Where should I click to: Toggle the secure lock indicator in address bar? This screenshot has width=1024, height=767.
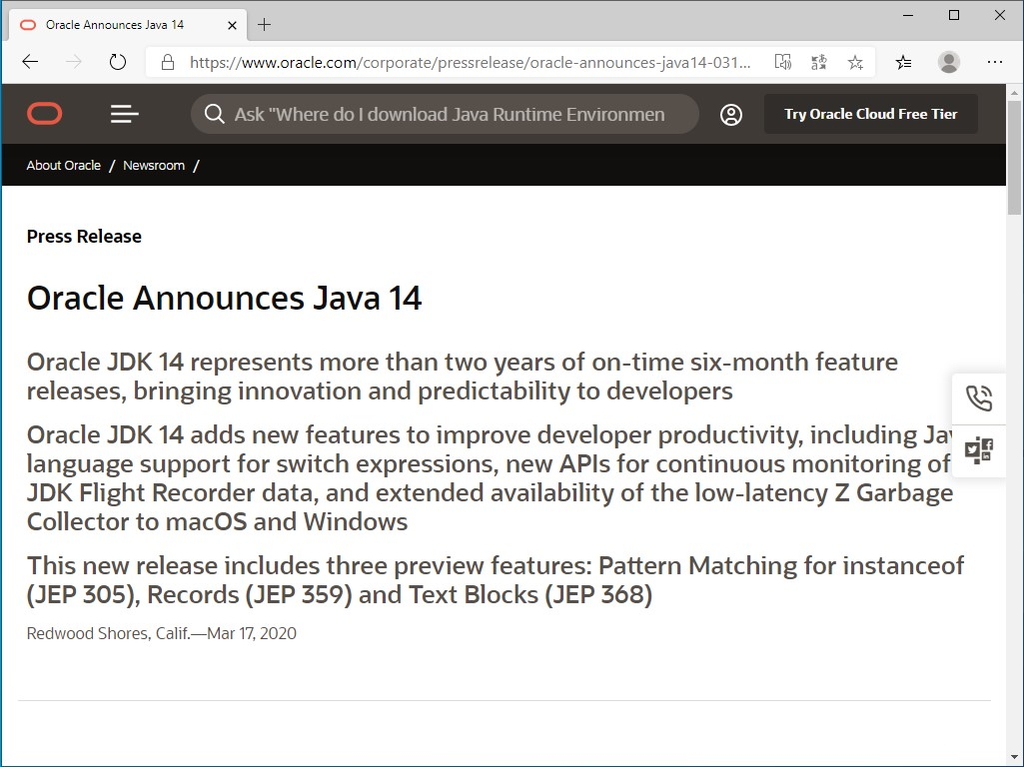[166, 61]
